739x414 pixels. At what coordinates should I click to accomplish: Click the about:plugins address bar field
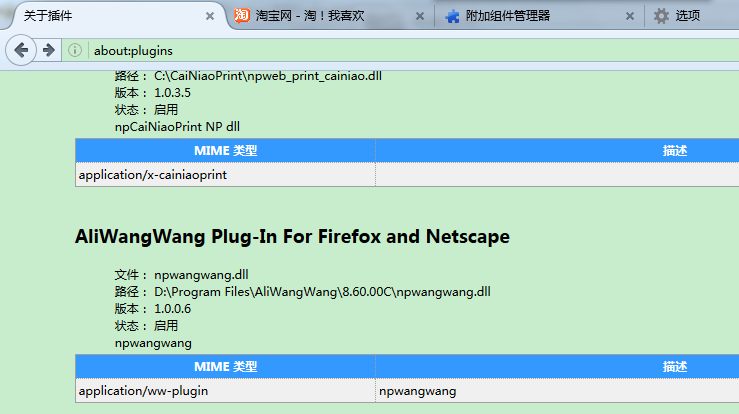(x=400, y=50)
